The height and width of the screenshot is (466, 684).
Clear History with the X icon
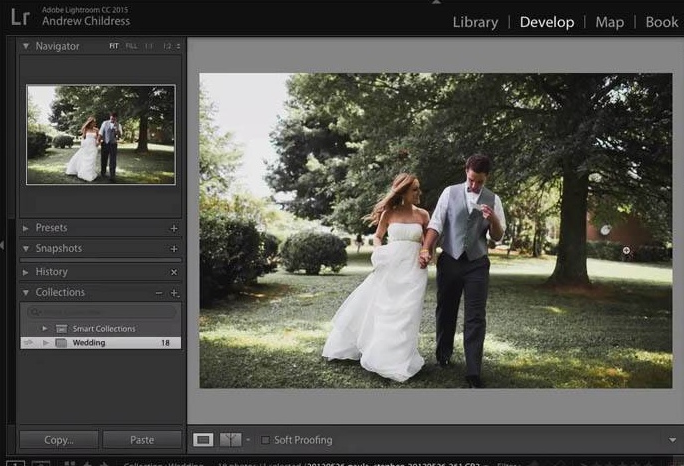coord(174,272)
